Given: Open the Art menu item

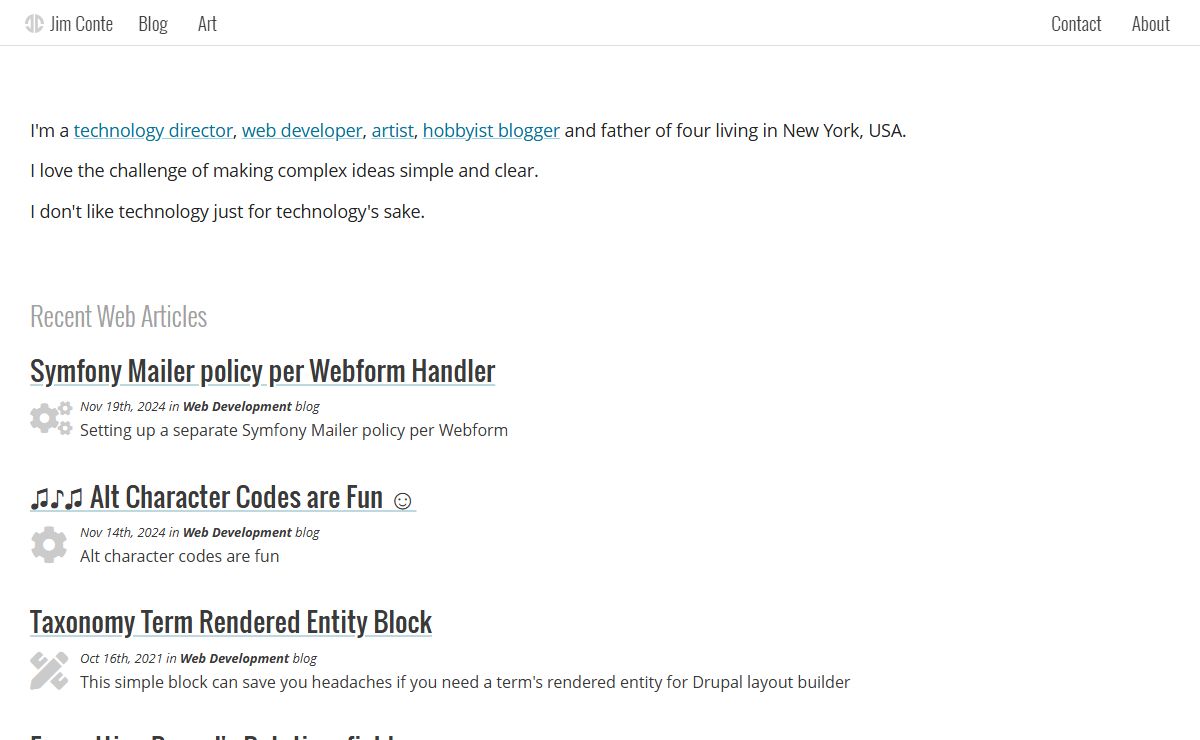Looking at the screenshot, I should coord(207,23).
